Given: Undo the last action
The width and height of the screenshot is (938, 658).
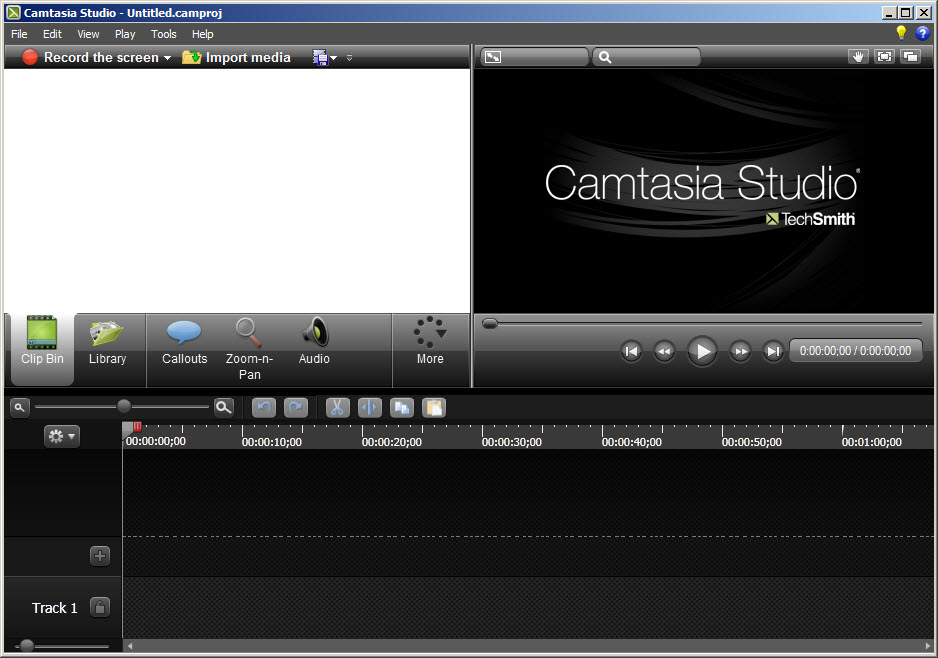Looking at the screenshot, I should coord(264,408).
